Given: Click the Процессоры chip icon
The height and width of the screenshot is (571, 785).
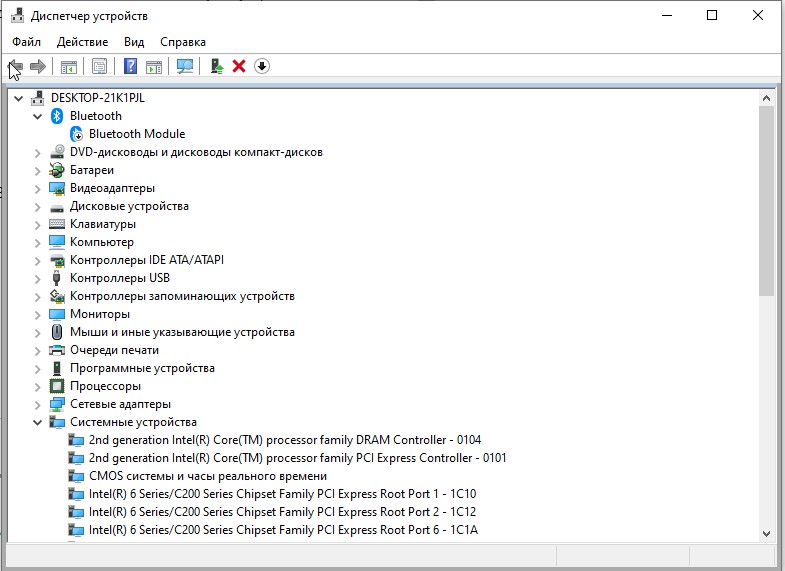Looking at the screenshot, I should (57, 386).
